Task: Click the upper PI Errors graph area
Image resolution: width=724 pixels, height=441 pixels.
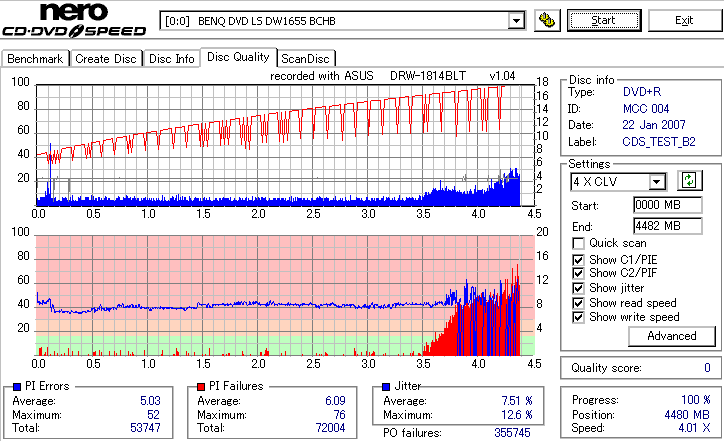Action: pos(285,145)
